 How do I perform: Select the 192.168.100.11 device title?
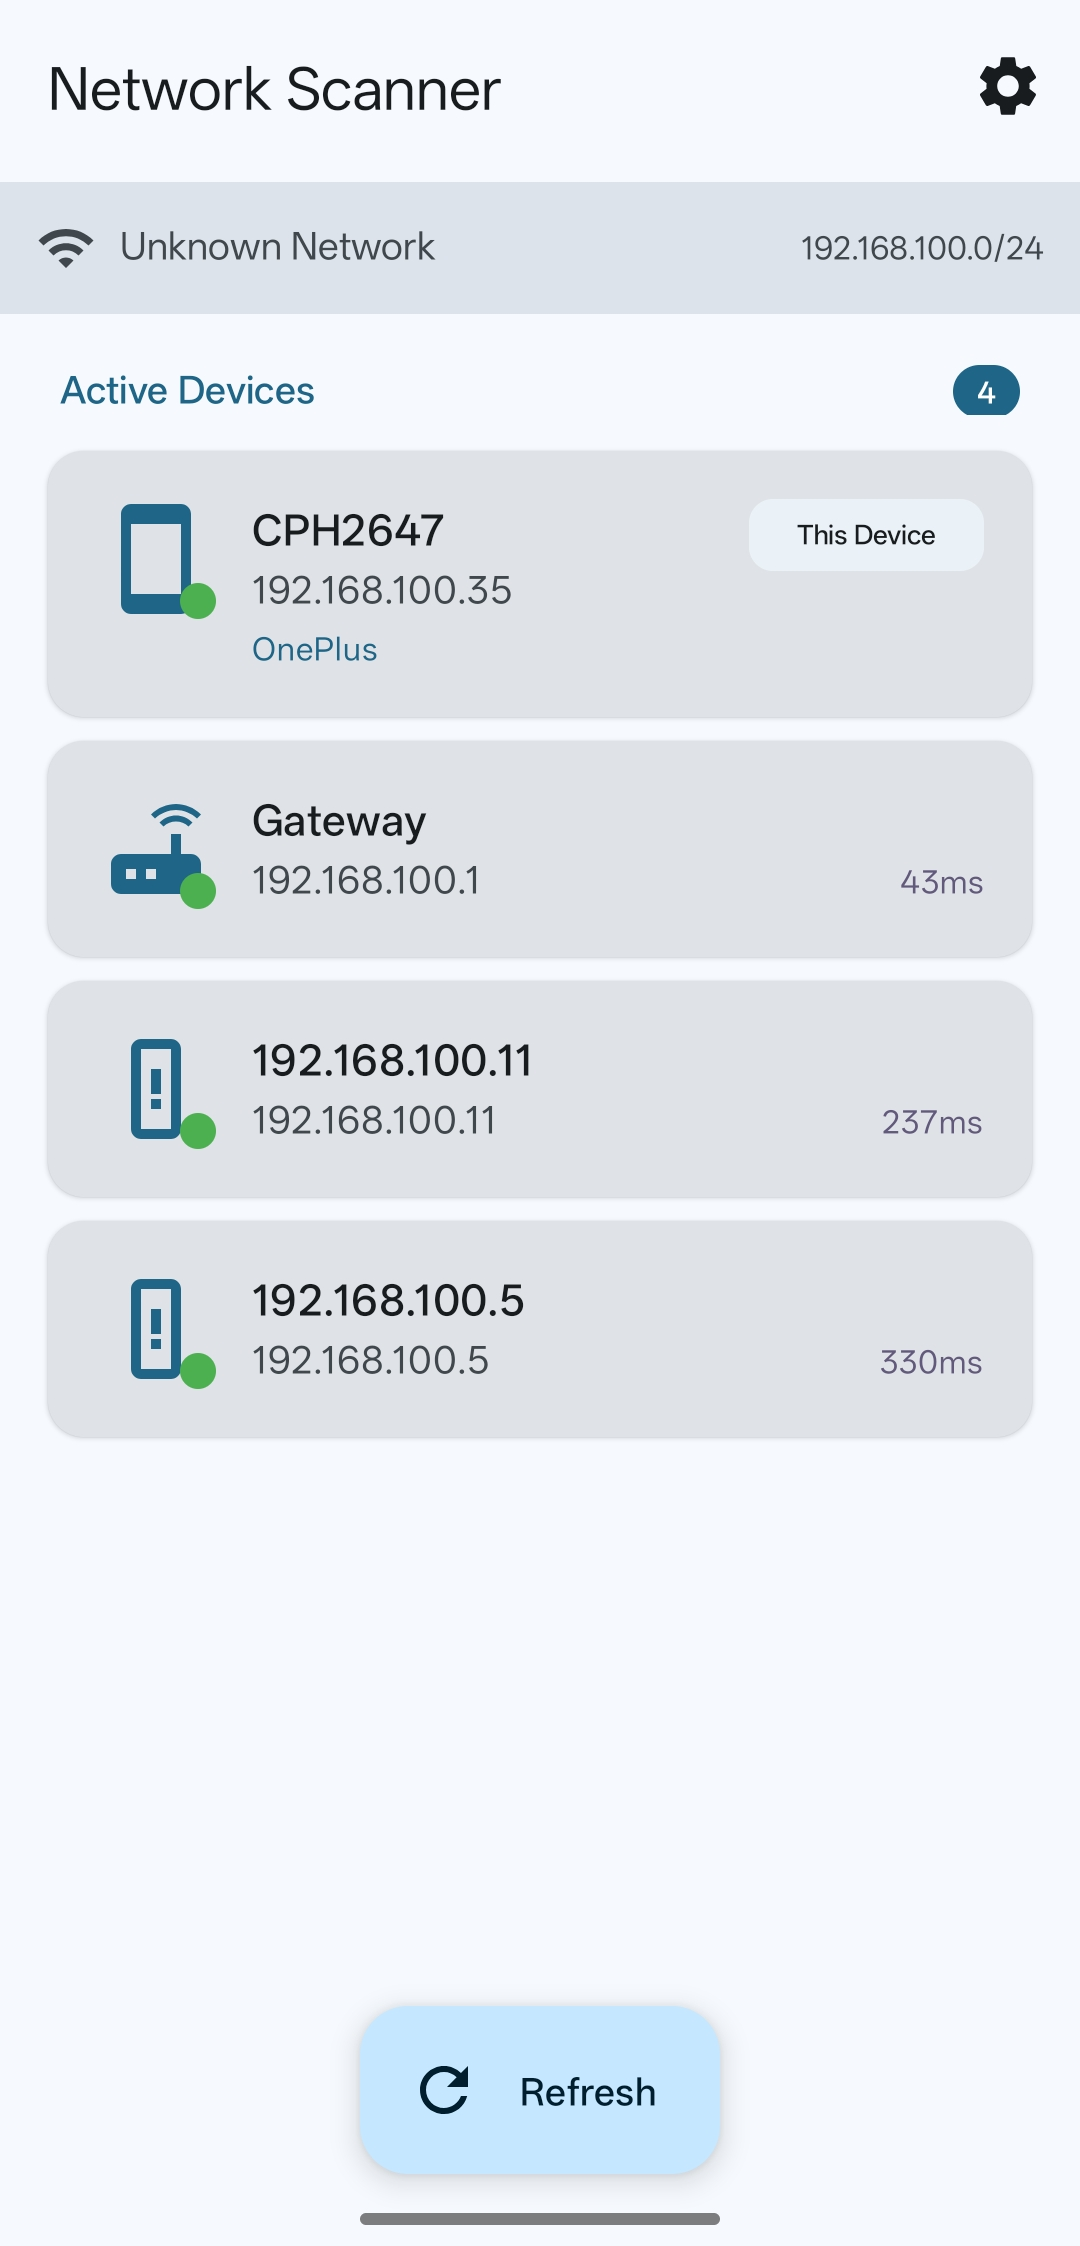(x=391, y=1061)
